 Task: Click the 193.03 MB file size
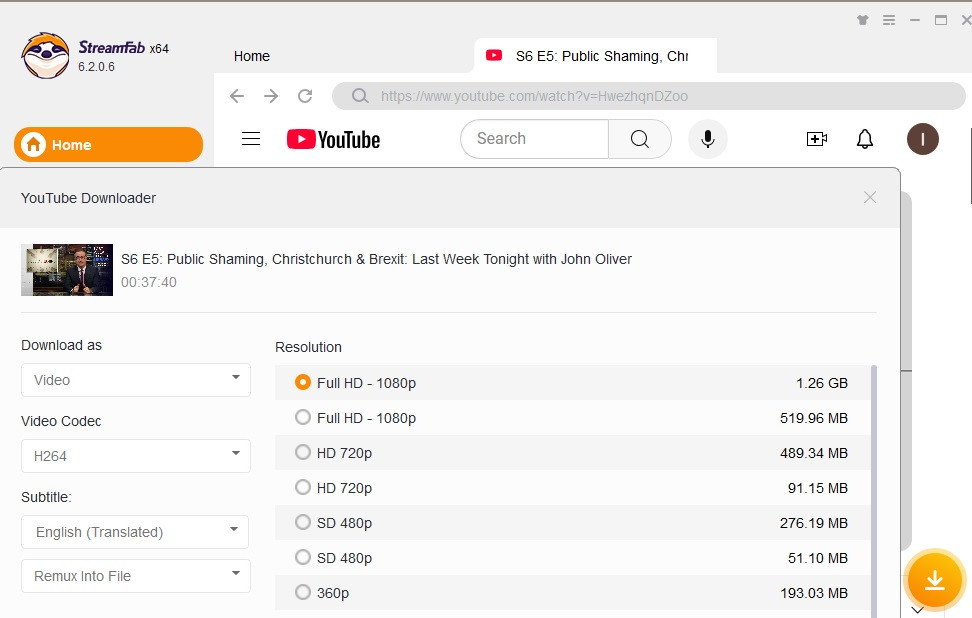pyautogui.click(x=813, y=593)
